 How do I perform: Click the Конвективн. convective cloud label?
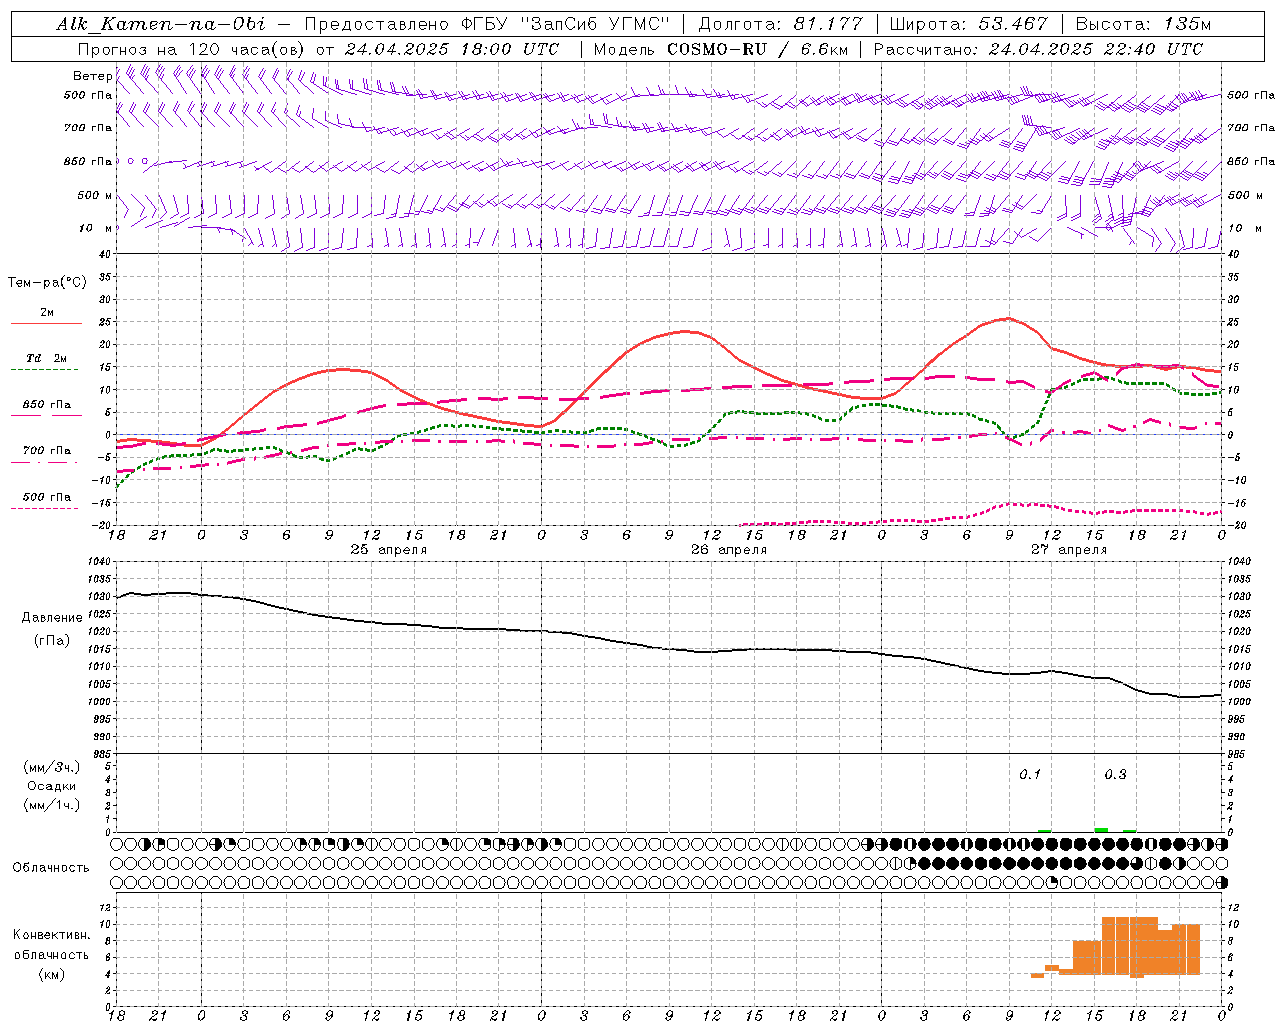[51, 935]
